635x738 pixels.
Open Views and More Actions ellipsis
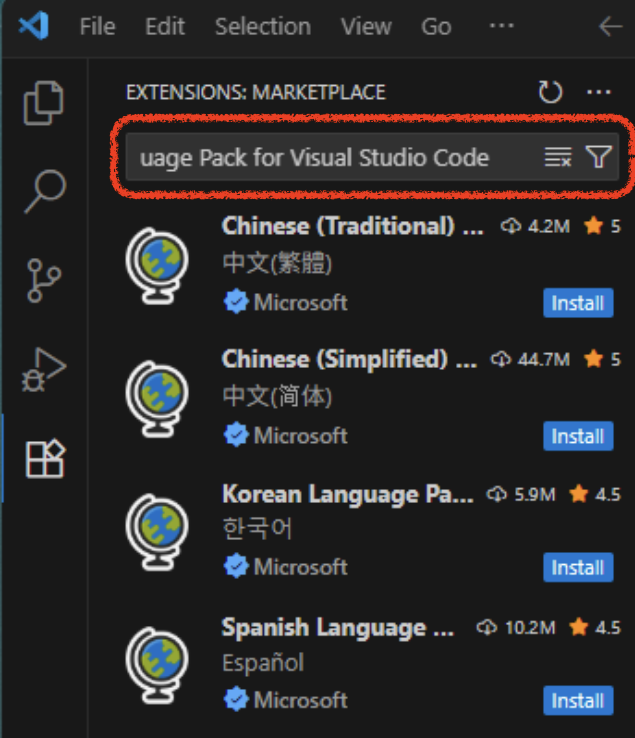598,93
